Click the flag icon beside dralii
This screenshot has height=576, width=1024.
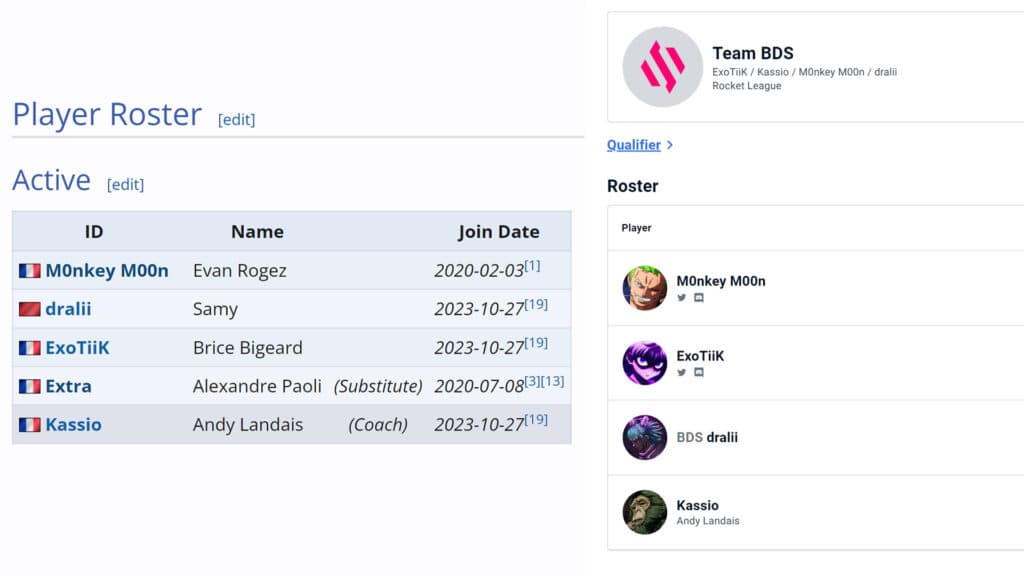[x=28, y=308]
